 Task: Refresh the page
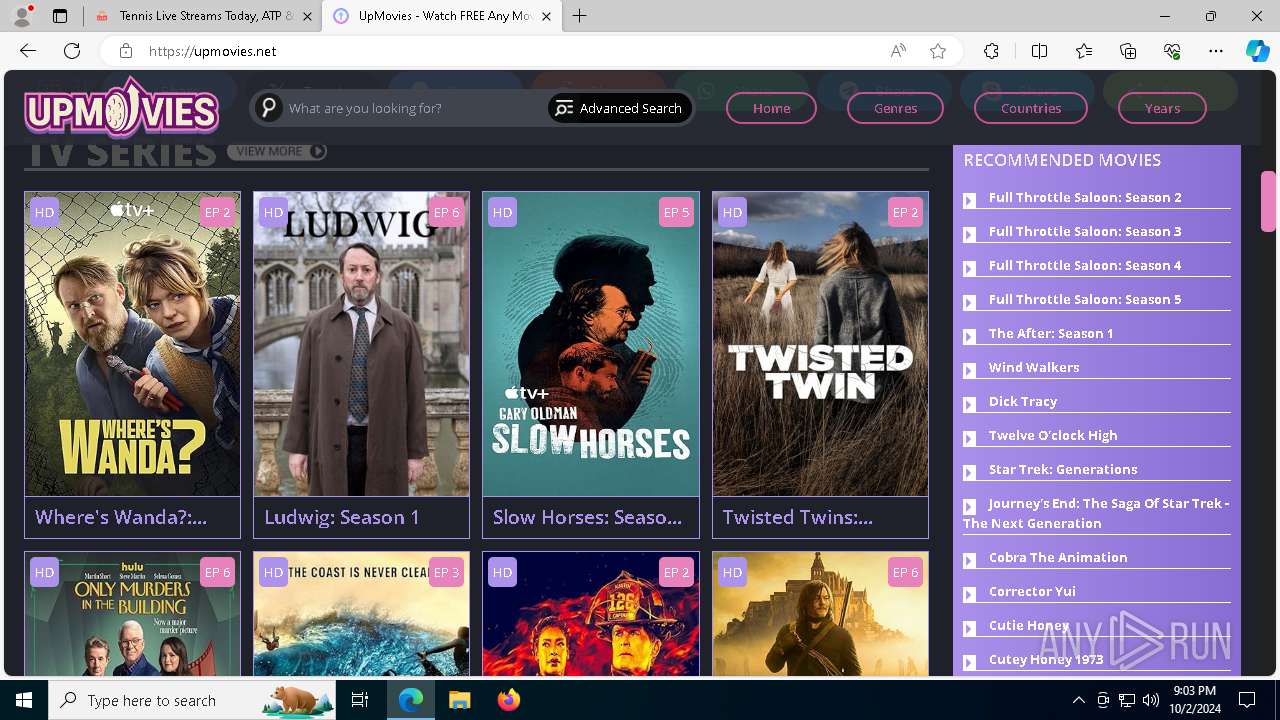pyautogui.click(x=72, y=51)
